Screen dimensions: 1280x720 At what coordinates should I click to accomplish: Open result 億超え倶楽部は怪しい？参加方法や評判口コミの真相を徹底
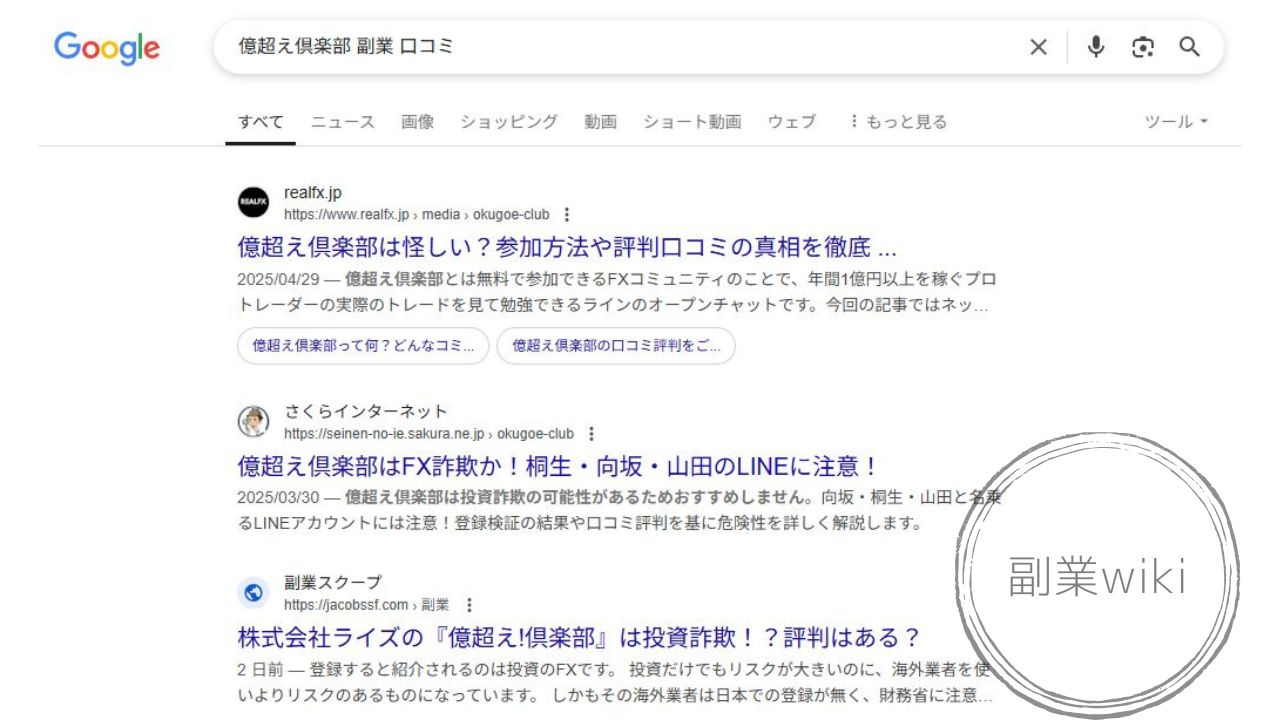point(567,247)
